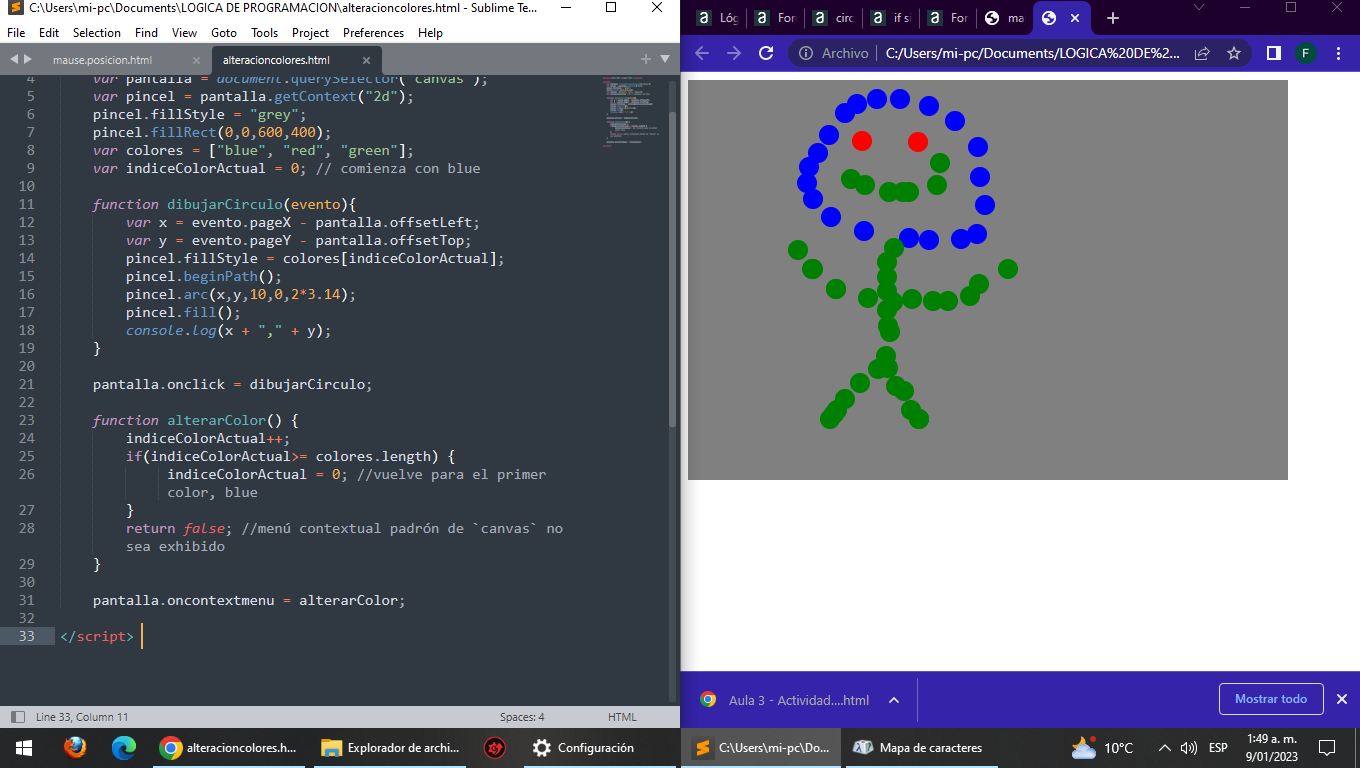The width and height of the screenshot is (1360, 768).
Task: Bookmark this page with the star icon
Action: tap(1234, 53)
